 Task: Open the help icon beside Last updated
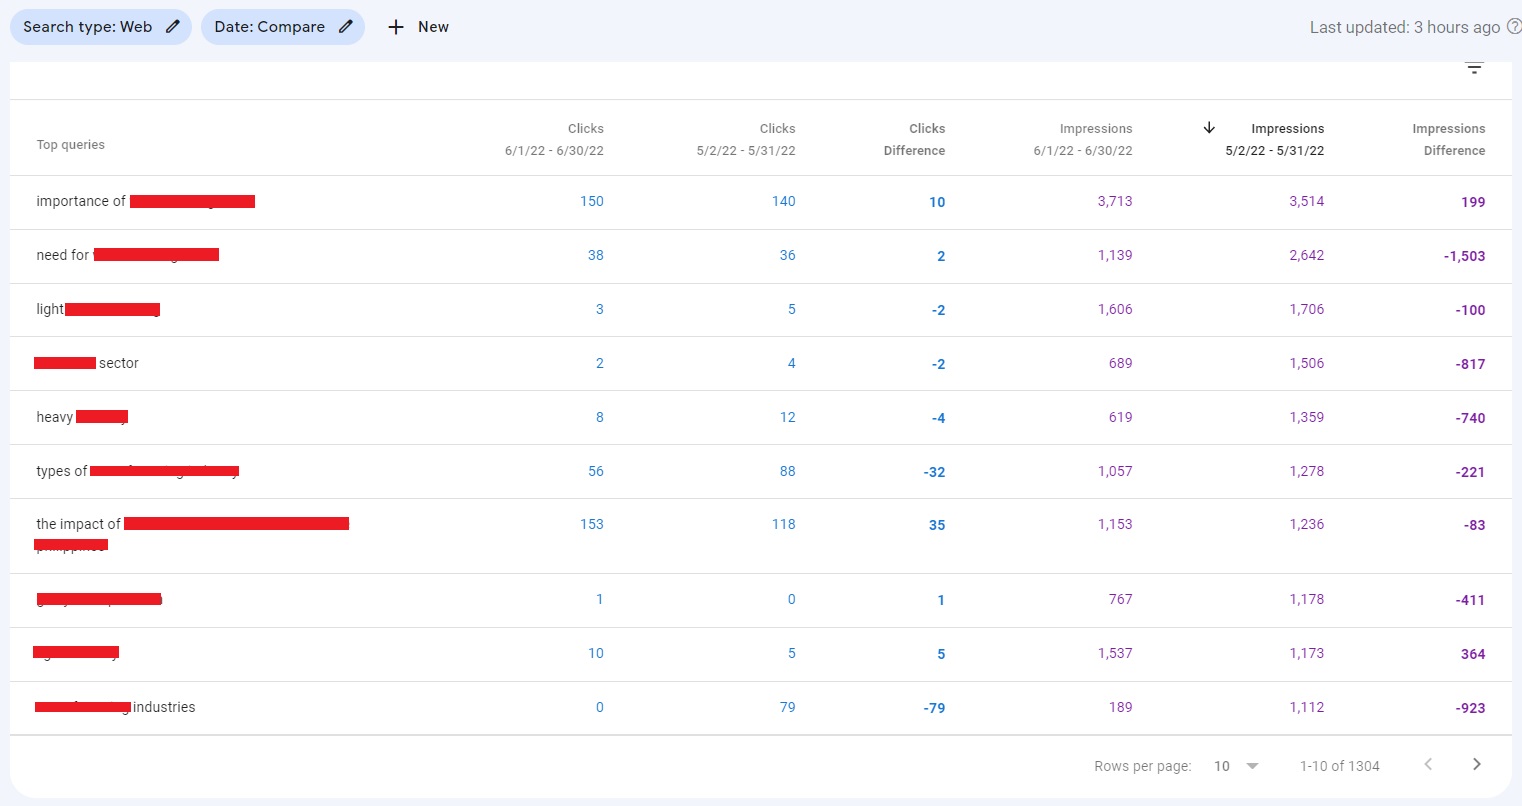point(1513,27)
